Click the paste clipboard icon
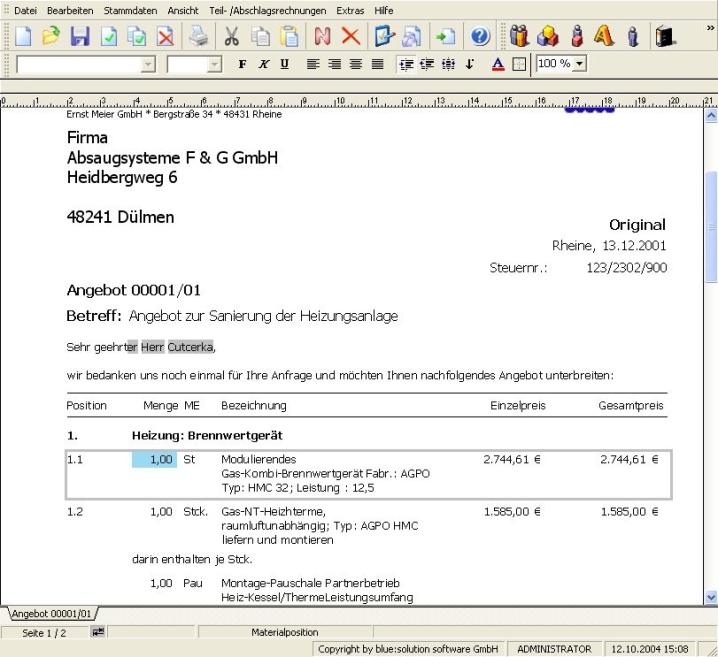The height and width of the screenshot is (657, 718). tap(290, 37)
